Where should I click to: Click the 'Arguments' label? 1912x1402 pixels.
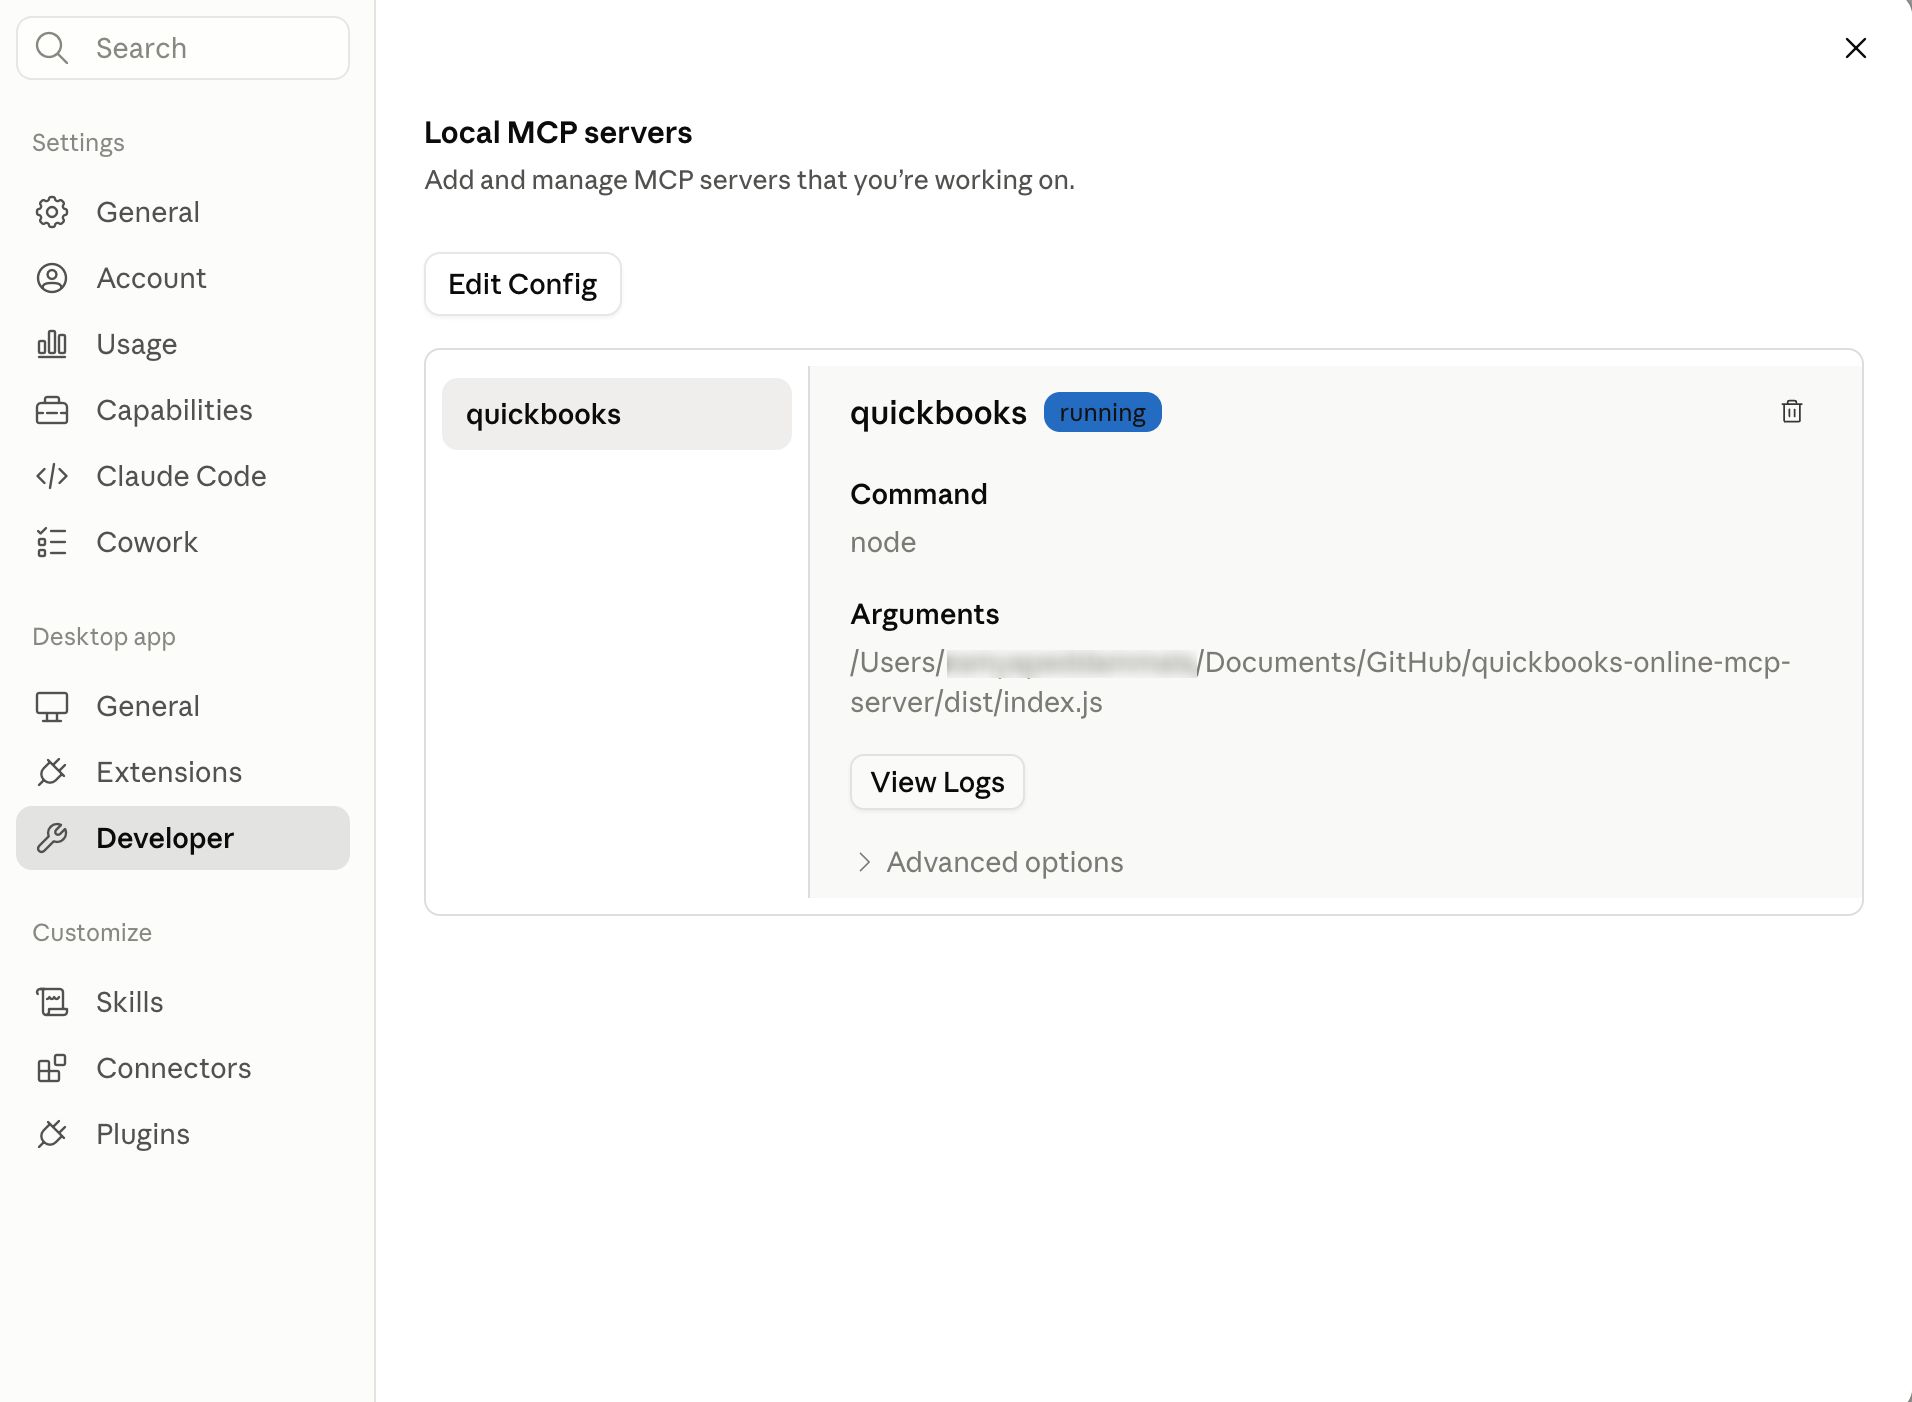coord(925,614)
